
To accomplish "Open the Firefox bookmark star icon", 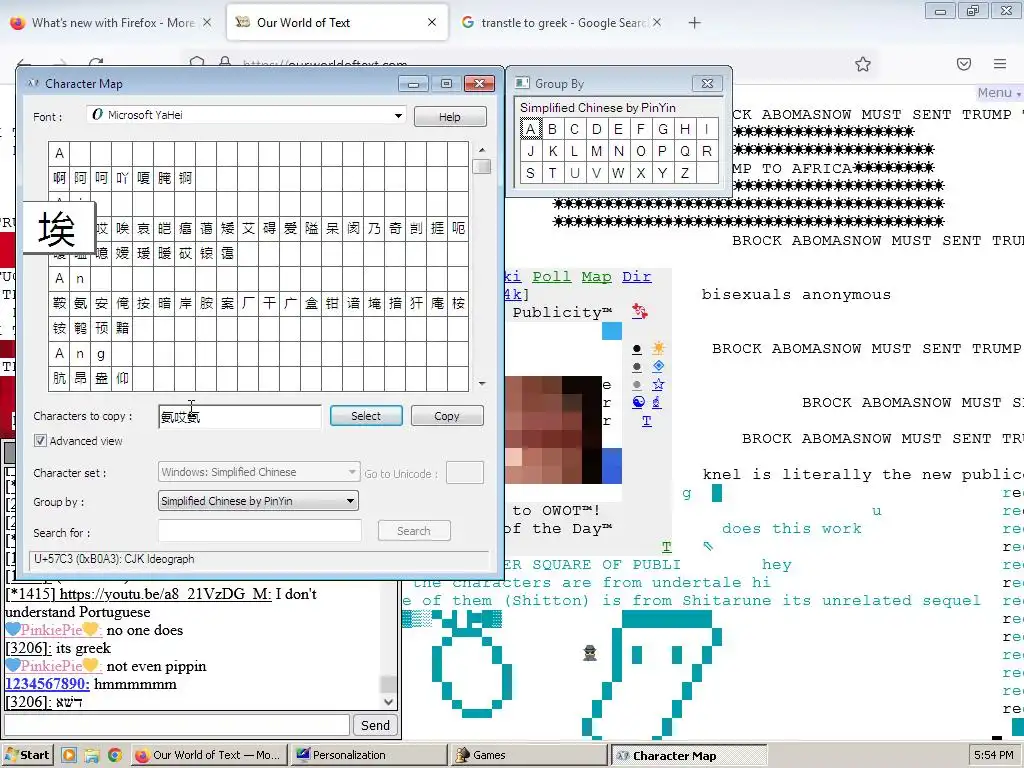I will [863, 64].
